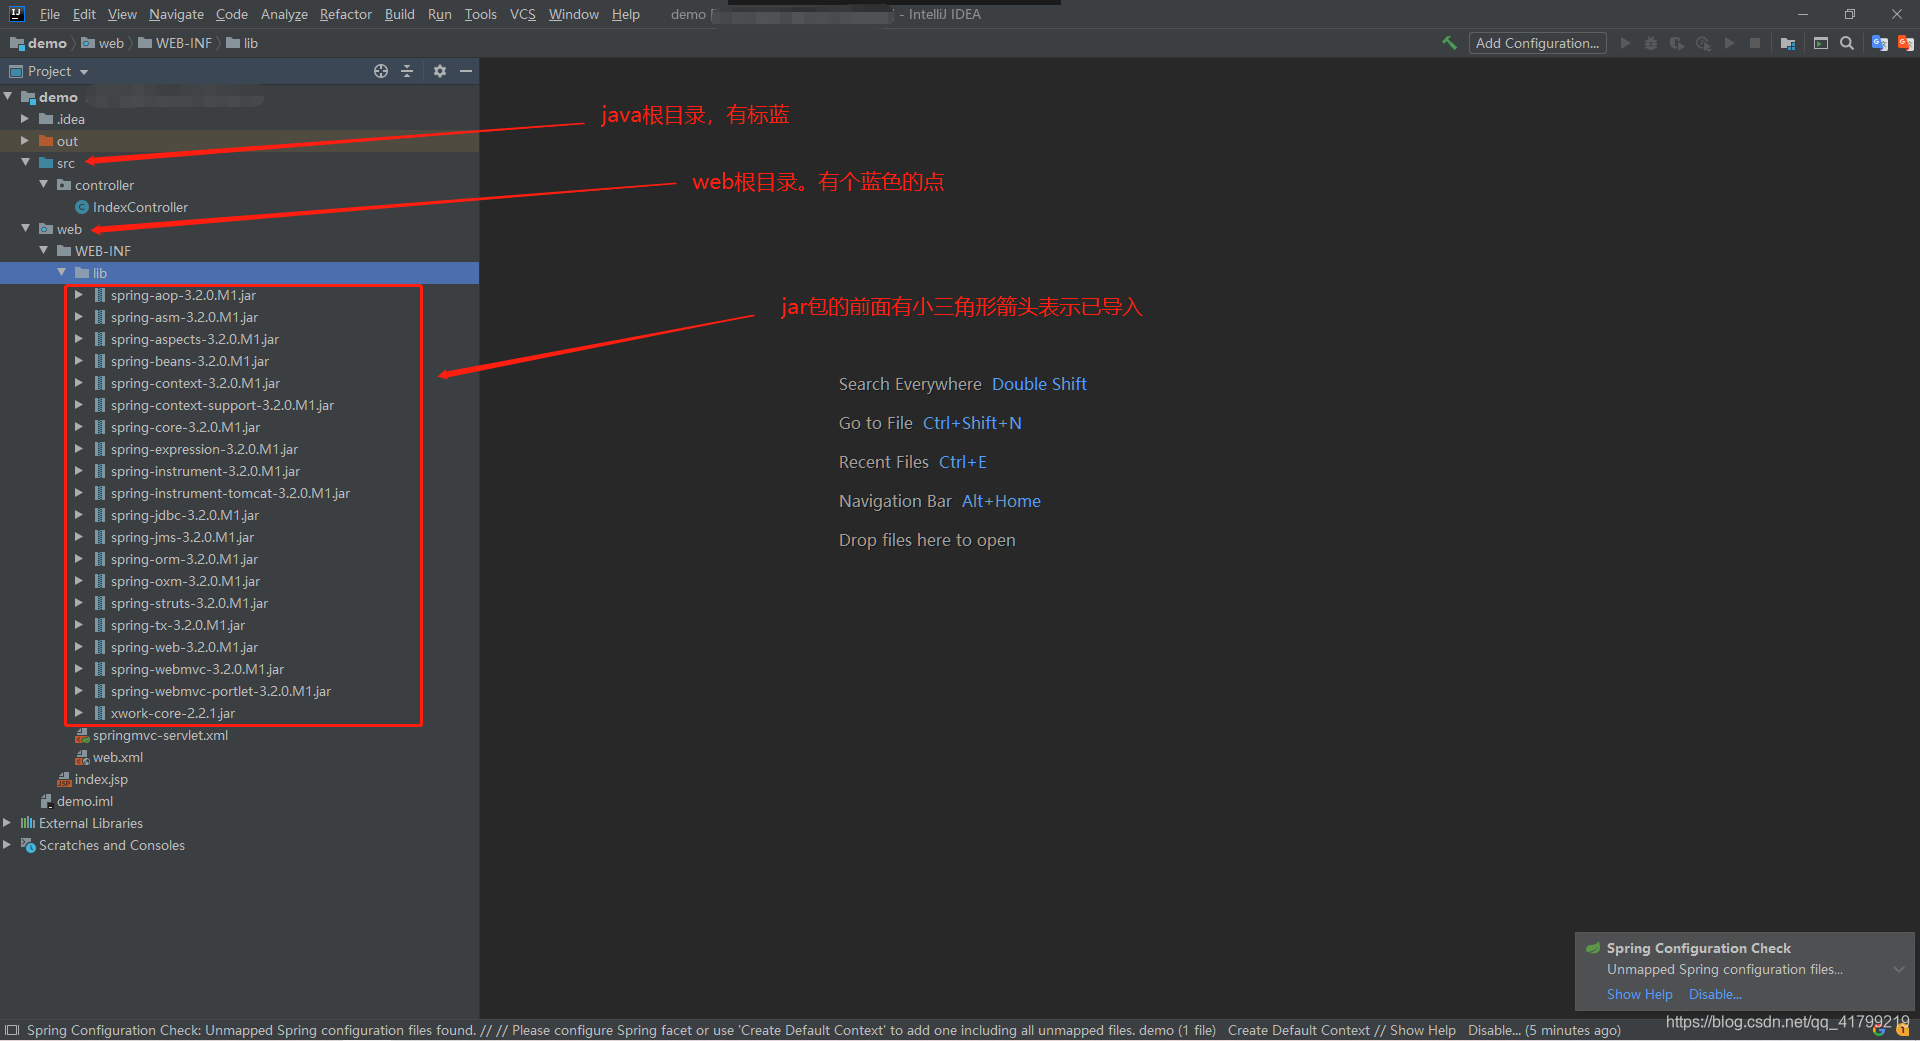Hide the Project tool window

466,71
